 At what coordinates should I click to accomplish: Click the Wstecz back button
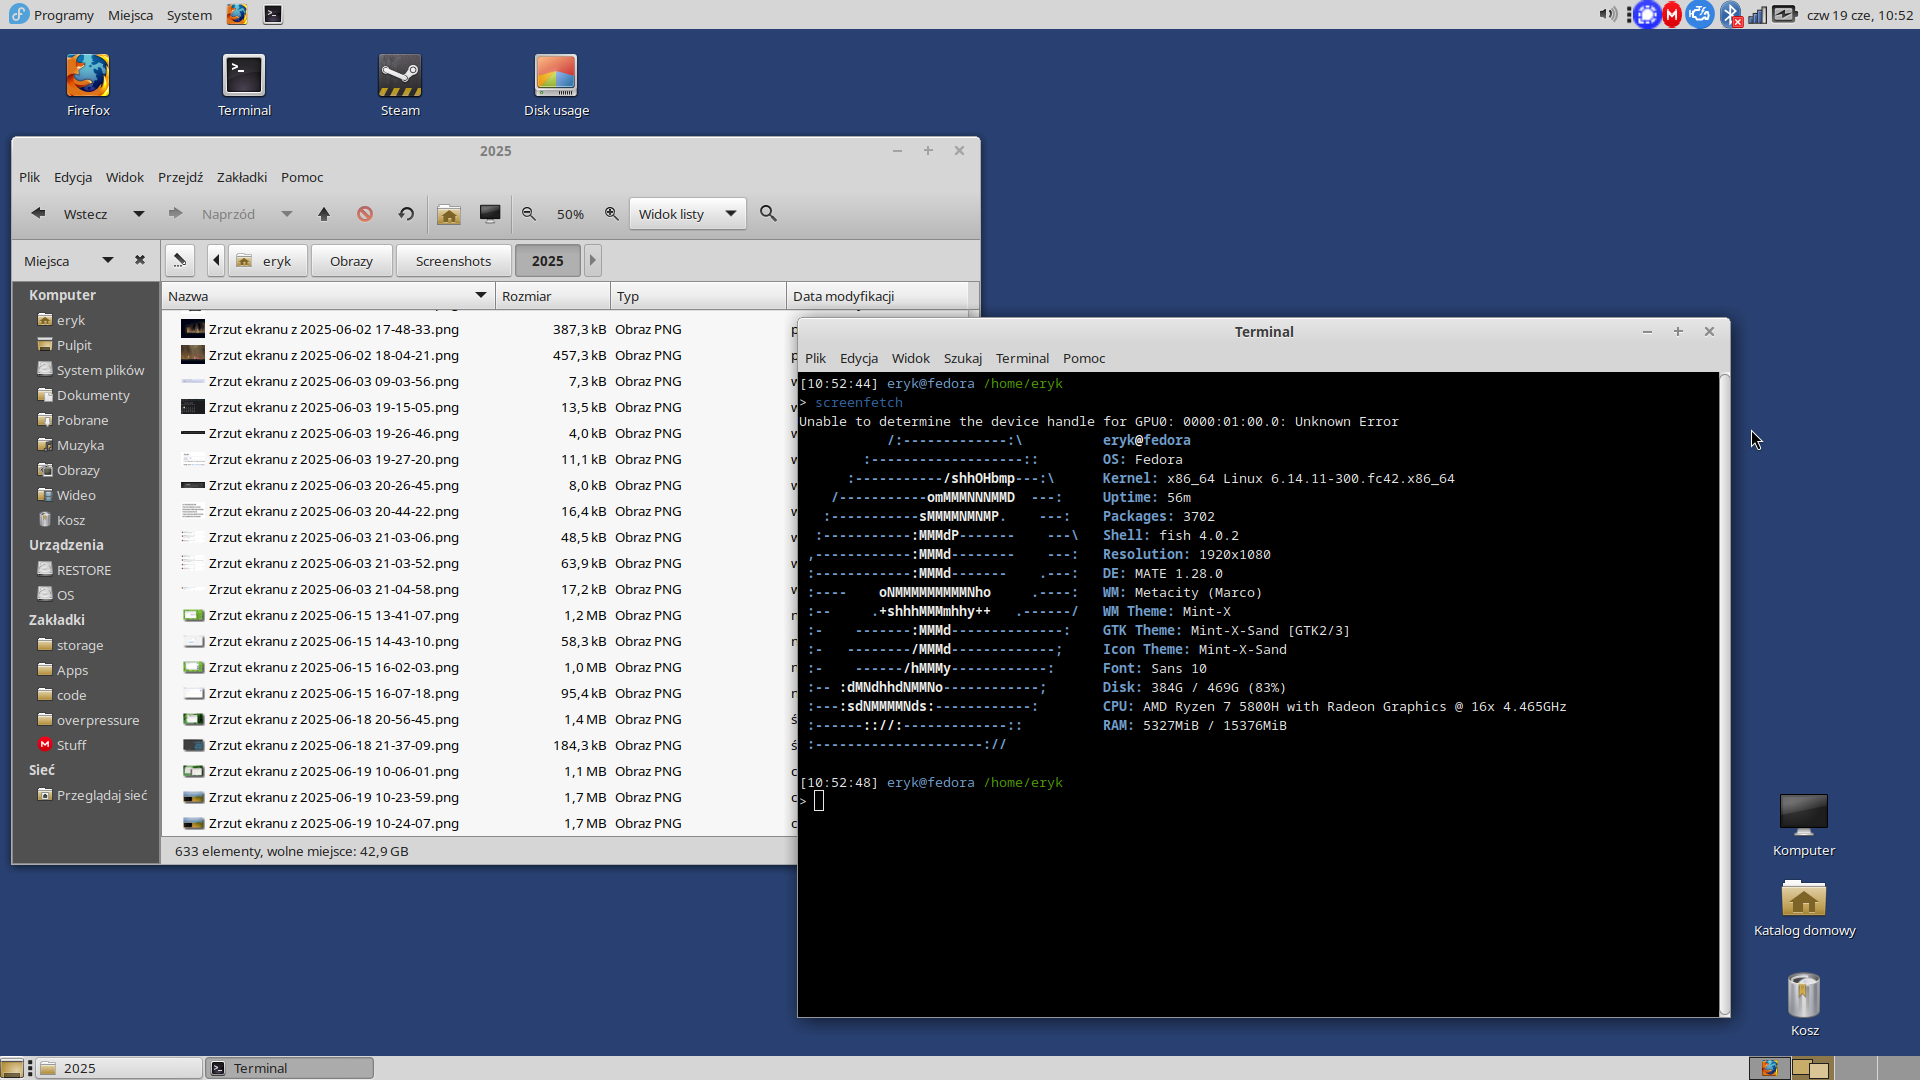tap(70, 214)
